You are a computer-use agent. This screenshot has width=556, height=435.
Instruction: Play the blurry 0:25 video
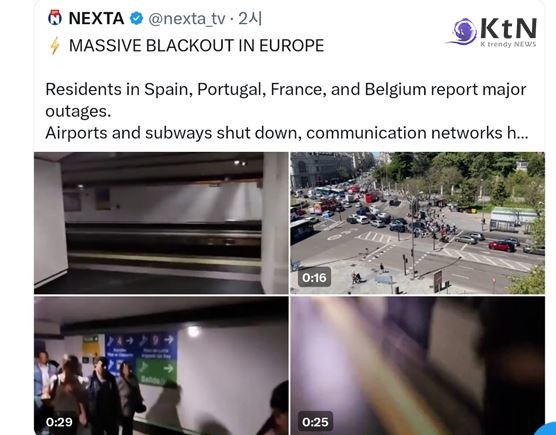coord(417,366)
